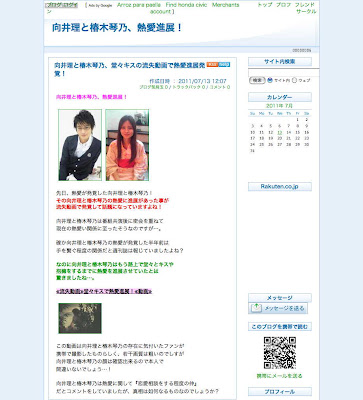Screen dimensions: 363x400
Task: Click the メッセージ sidebar heading
Action: pyautogui.click(x=280, y=298)
